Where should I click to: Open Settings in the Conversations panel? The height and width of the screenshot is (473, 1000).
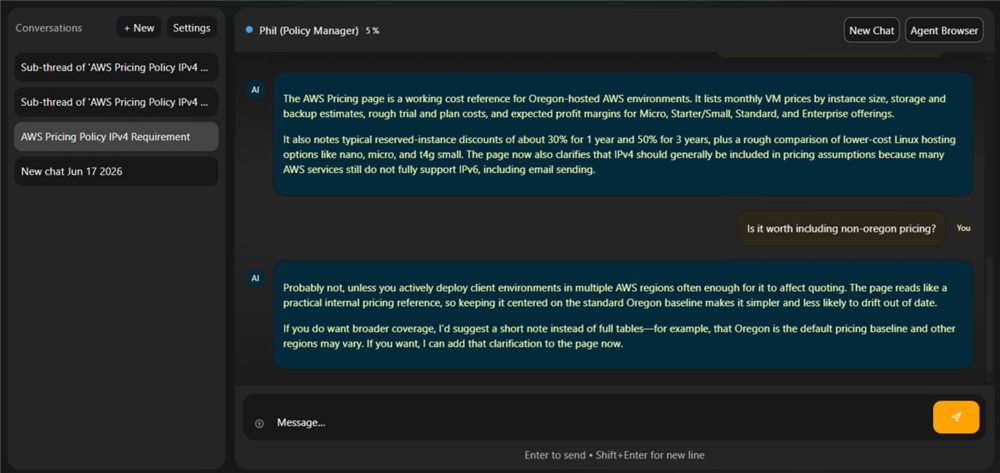(x=192, y=28)
